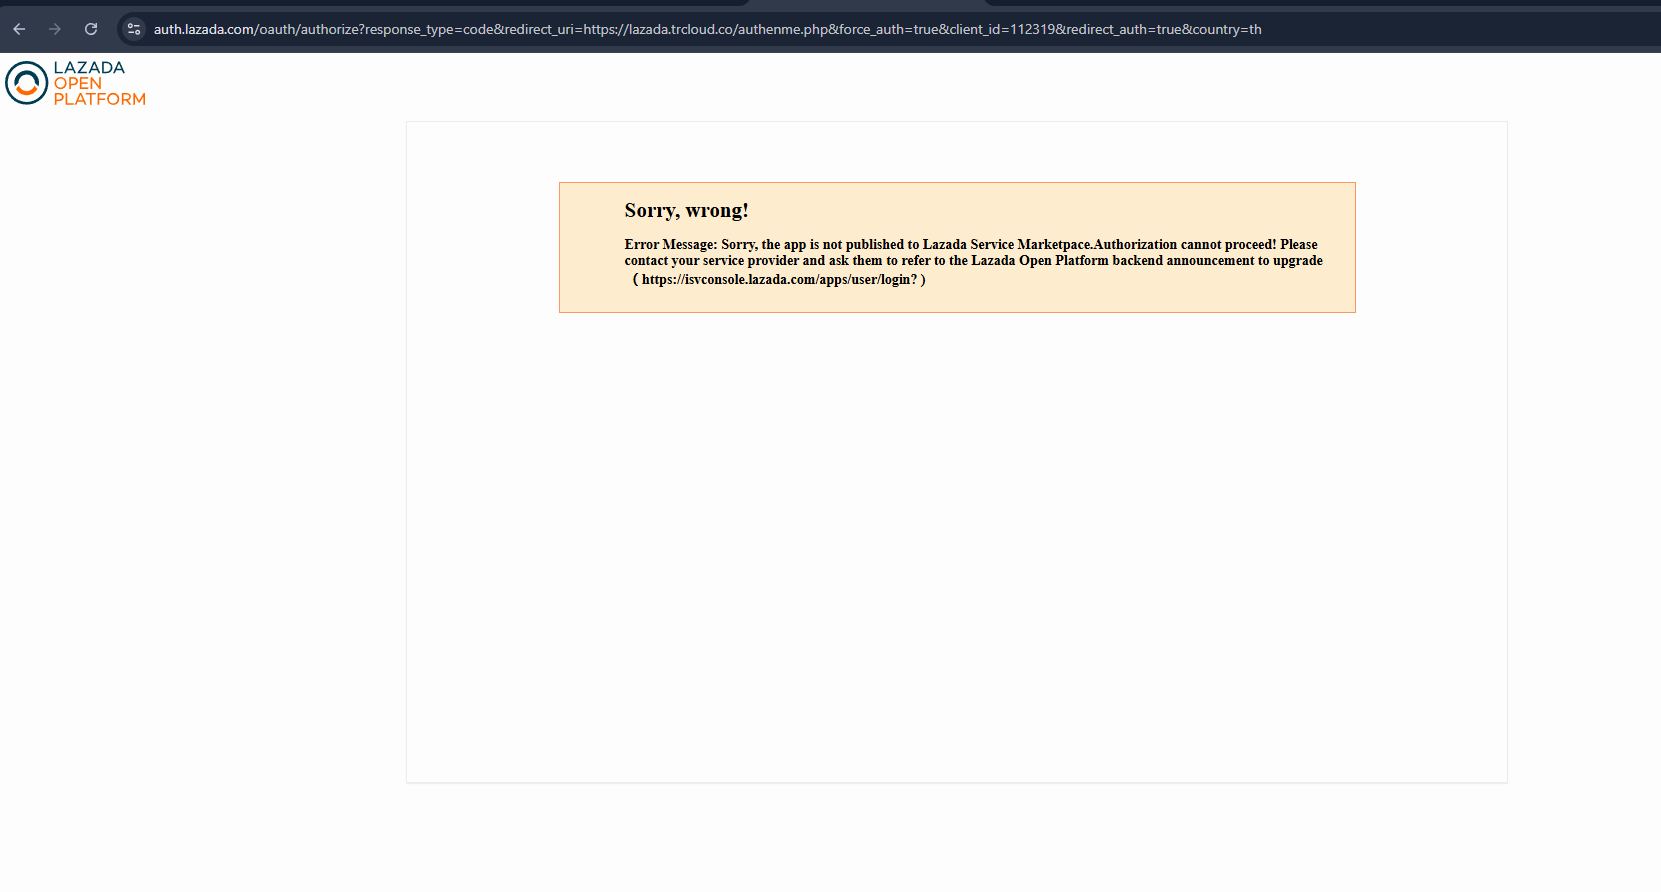The width and height of the screenshot is (1661, 892).
Task: Open site information icon in address bar
Action: (x=134, y=29)
